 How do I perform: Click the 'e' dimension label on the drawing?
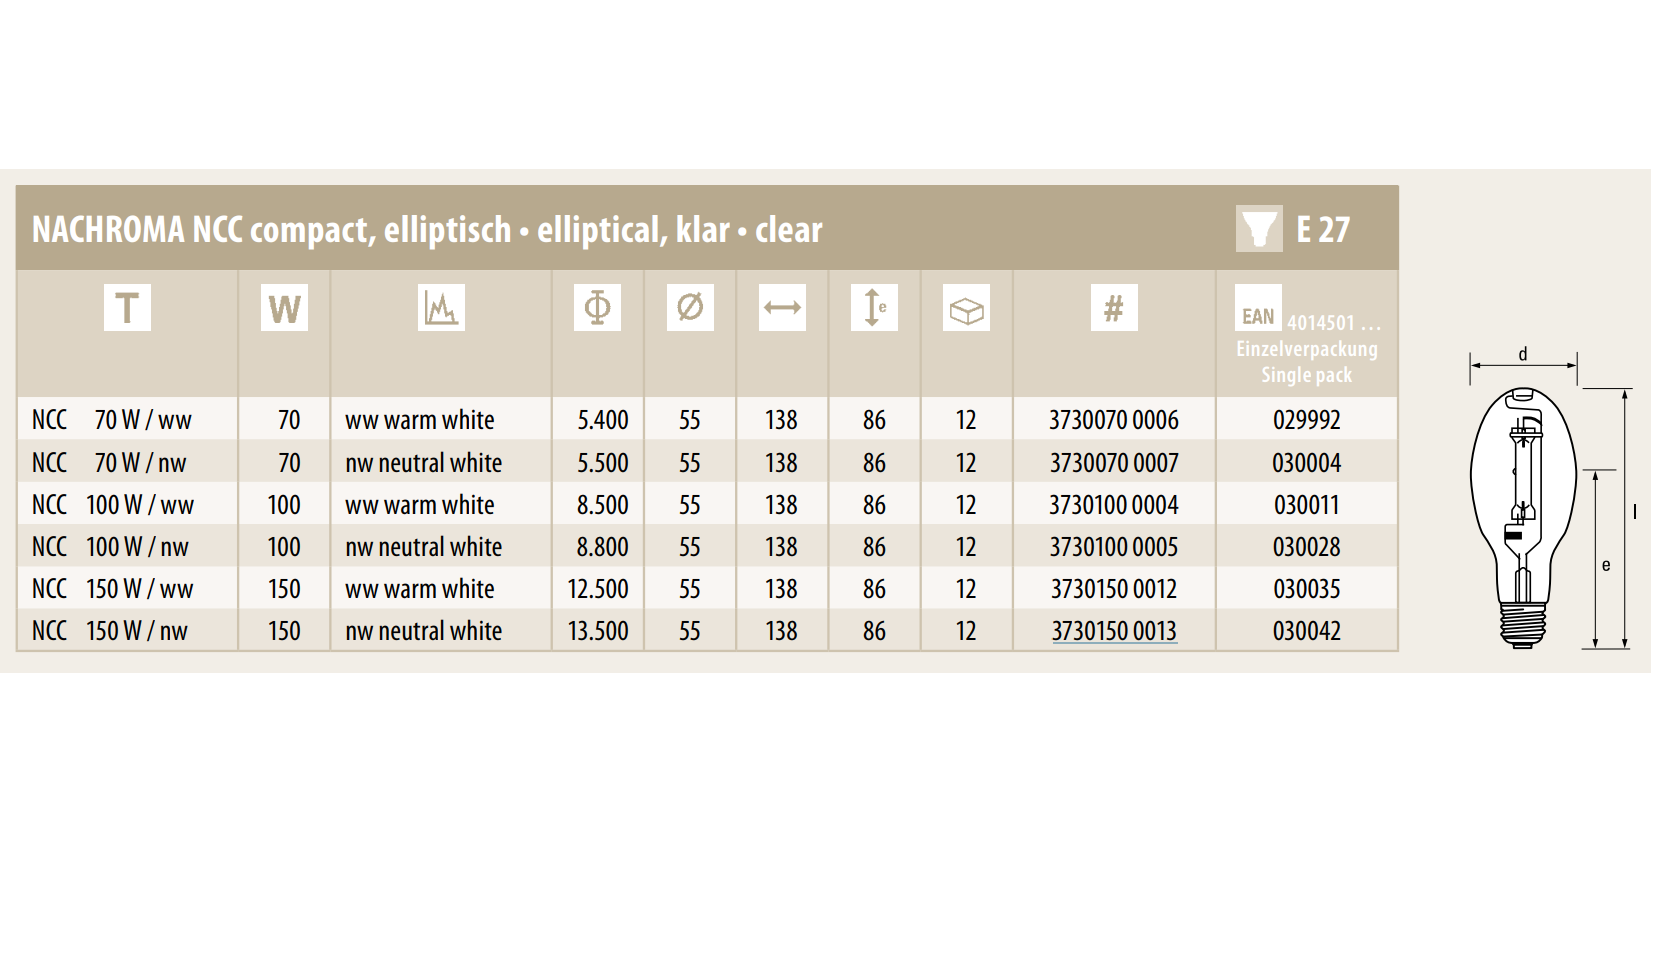pyautogui.click(x=1606, y=565)
